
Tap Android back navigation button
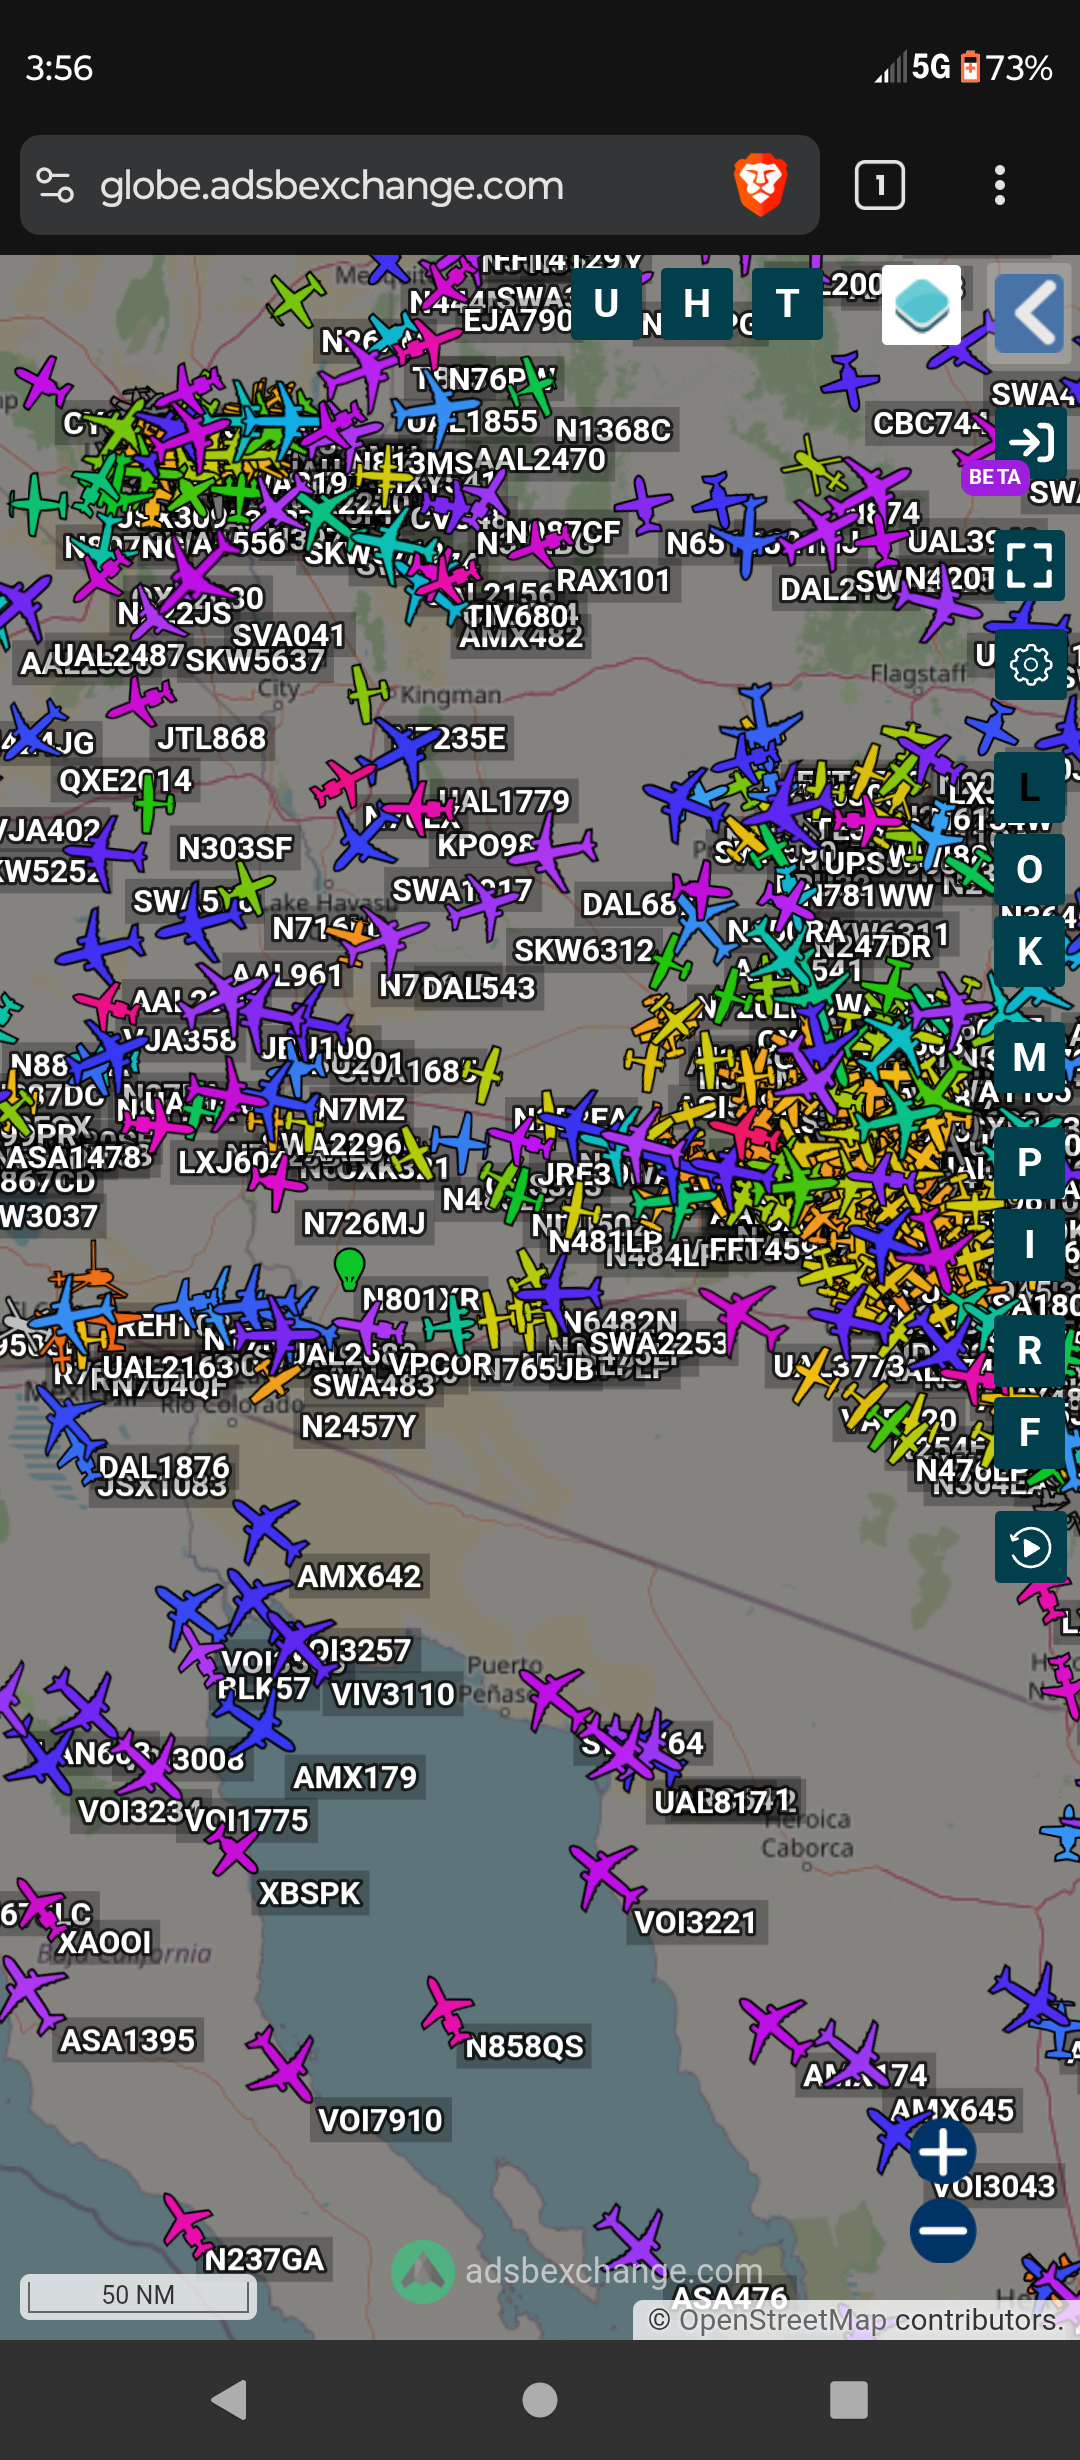(230, 2399)
